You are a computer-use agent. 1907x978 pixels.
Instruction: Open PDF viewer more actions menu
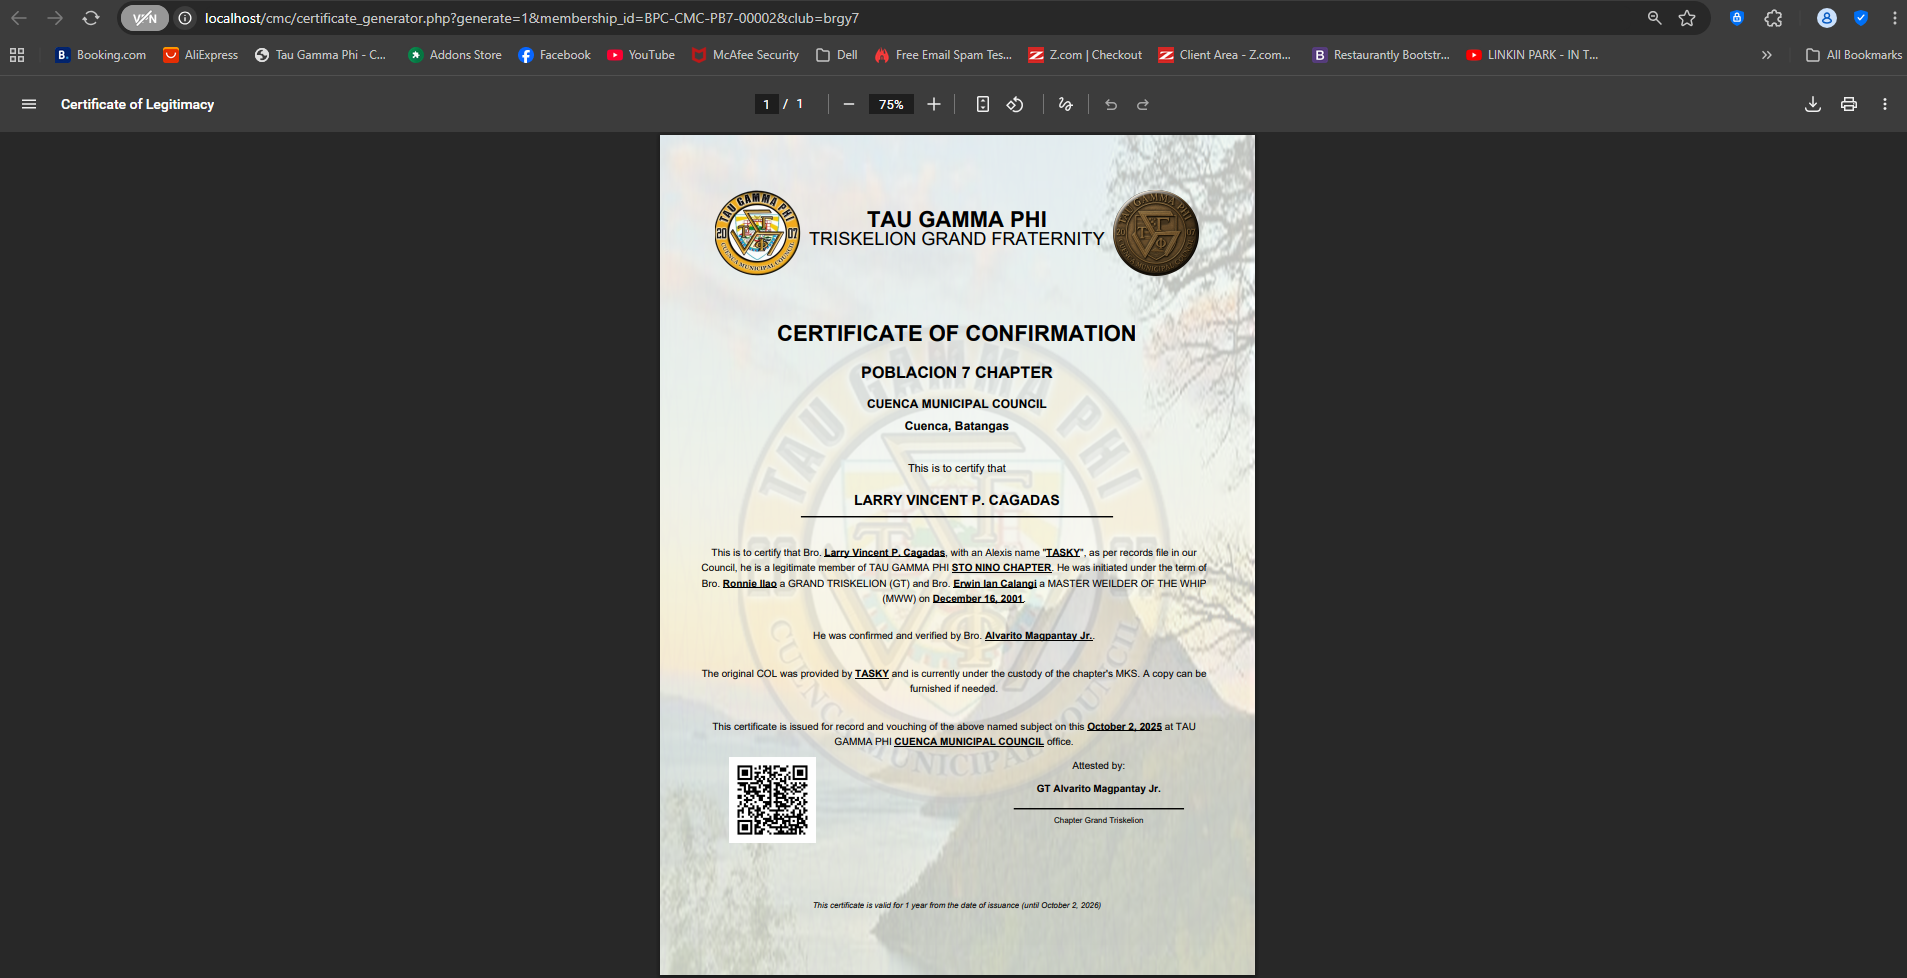[1885, 104]
